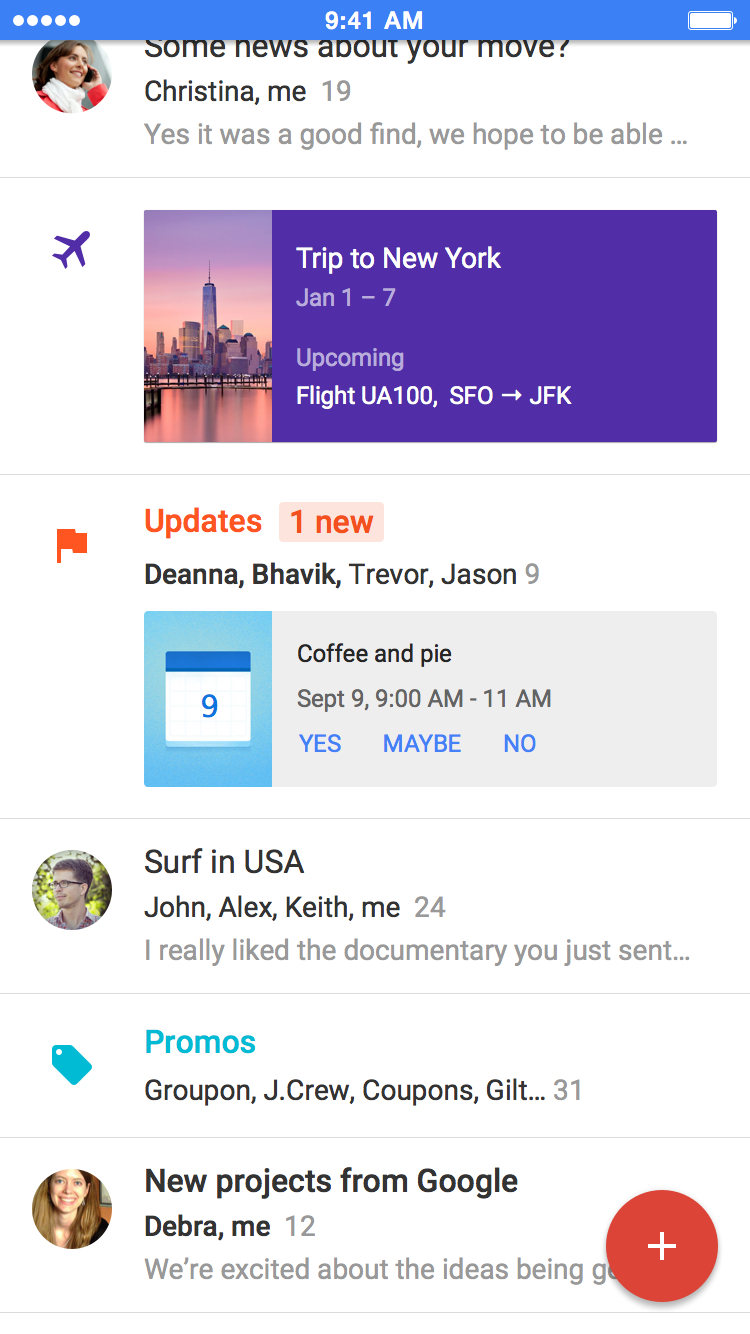Expand the Promos bundle
This screenshot has width=750, height=1334.
(201, 1042)
